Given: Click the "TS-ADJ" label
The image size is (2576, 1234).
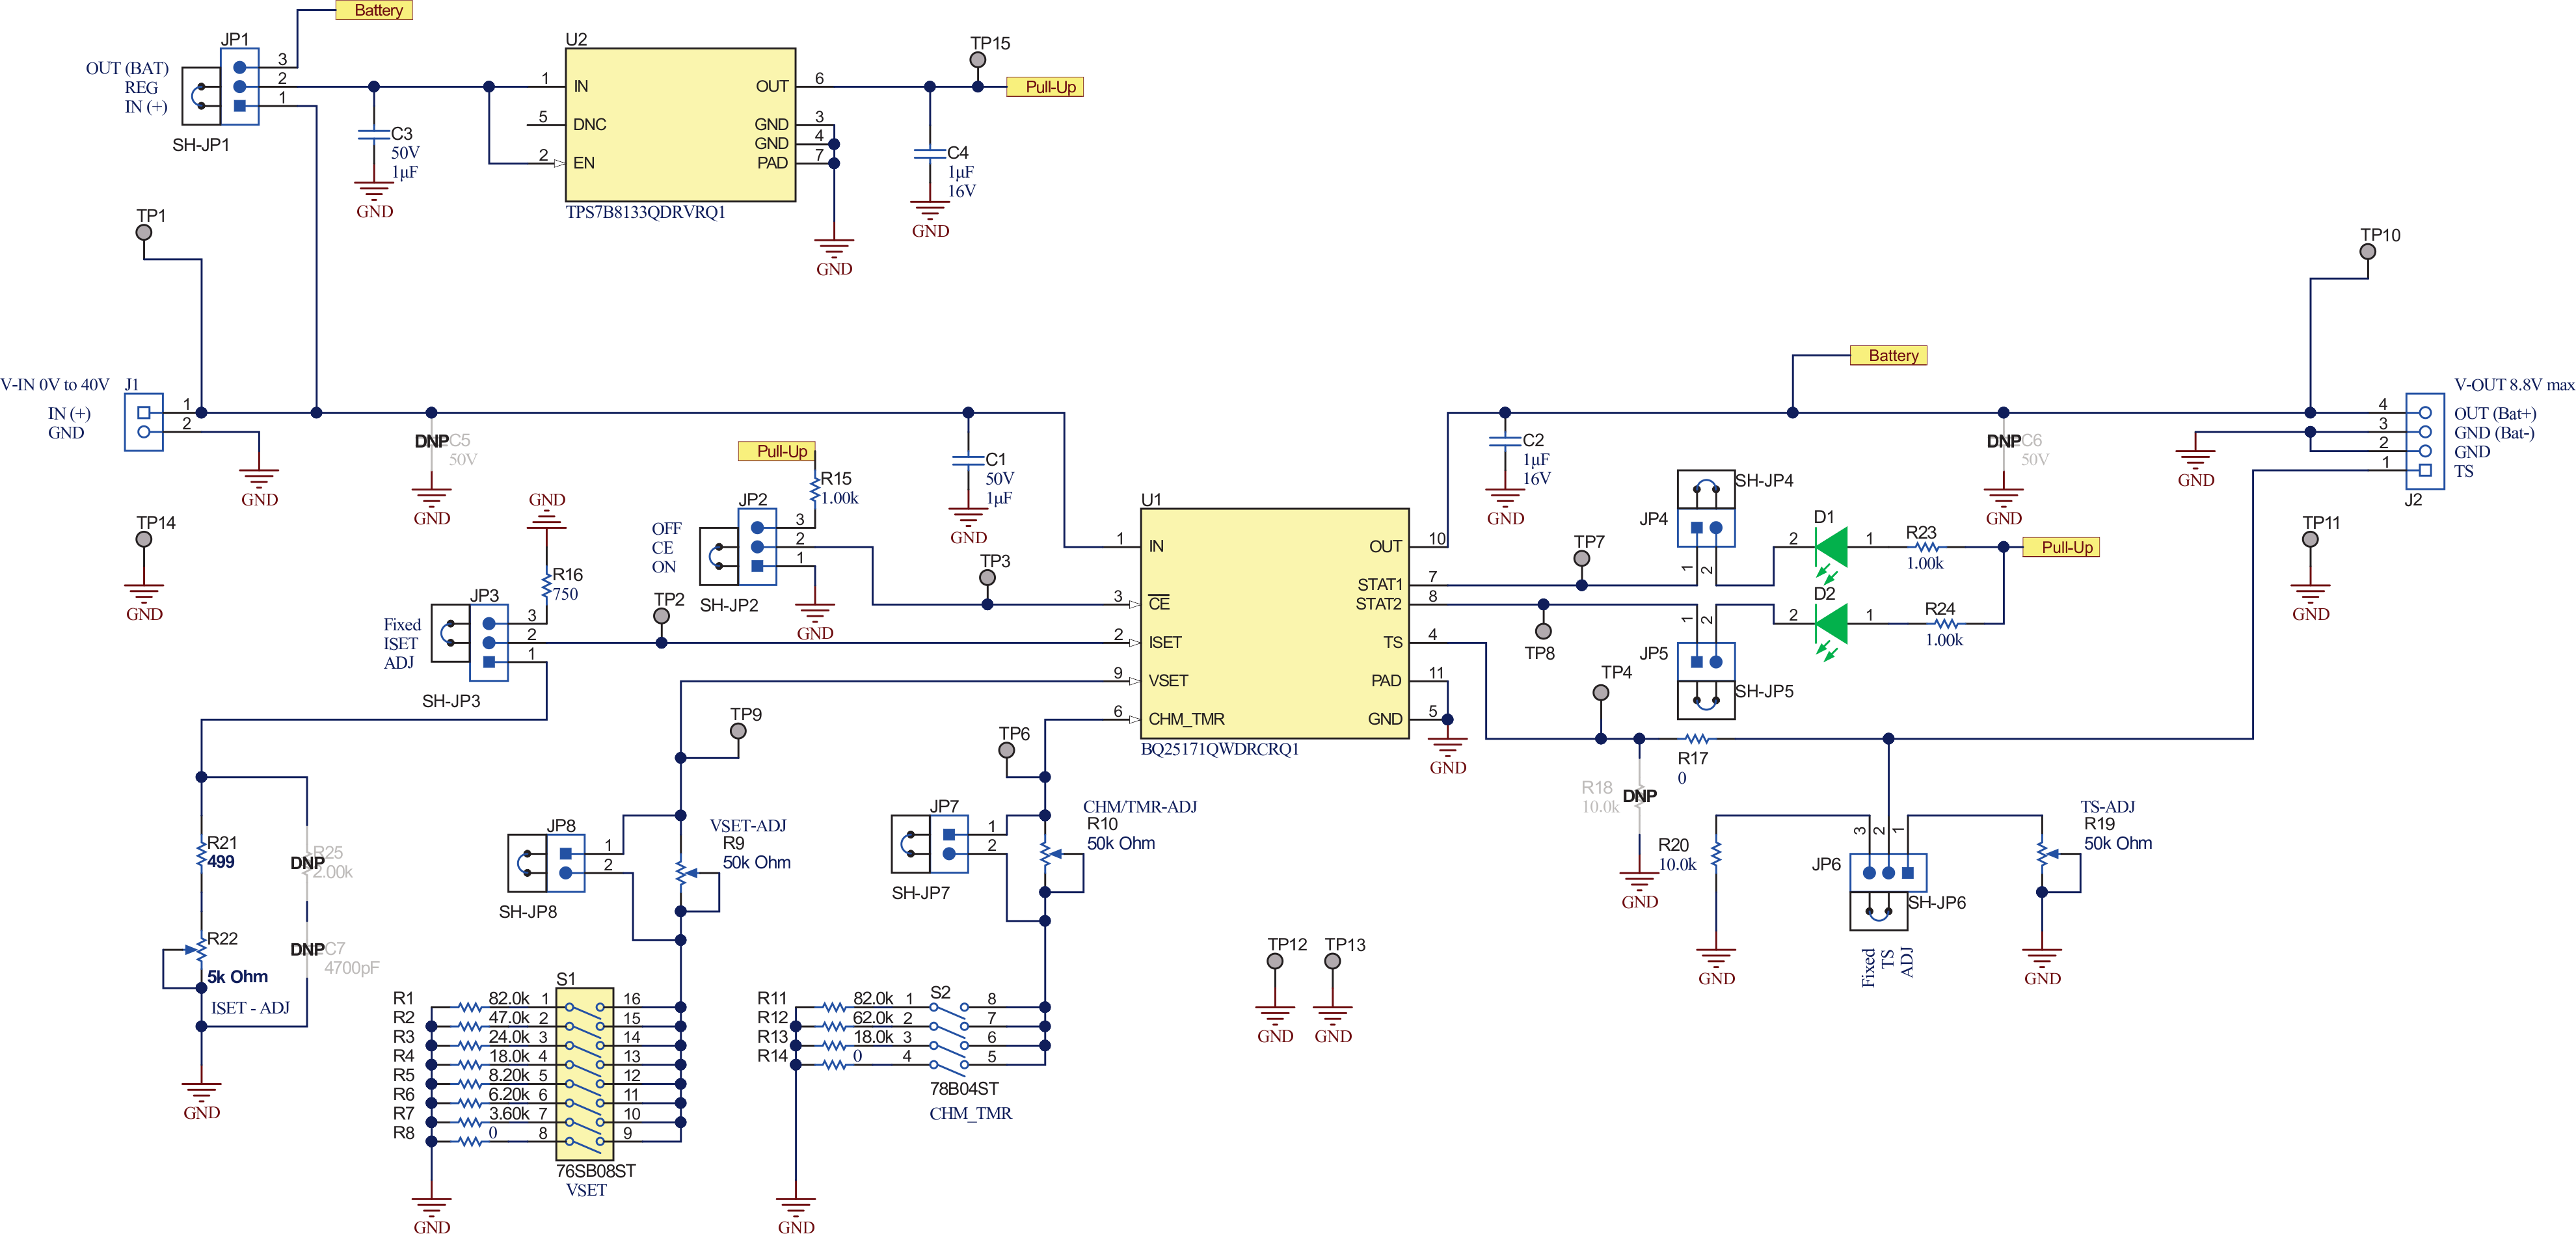Looking at the screenshot, I should coord(2108,806).
